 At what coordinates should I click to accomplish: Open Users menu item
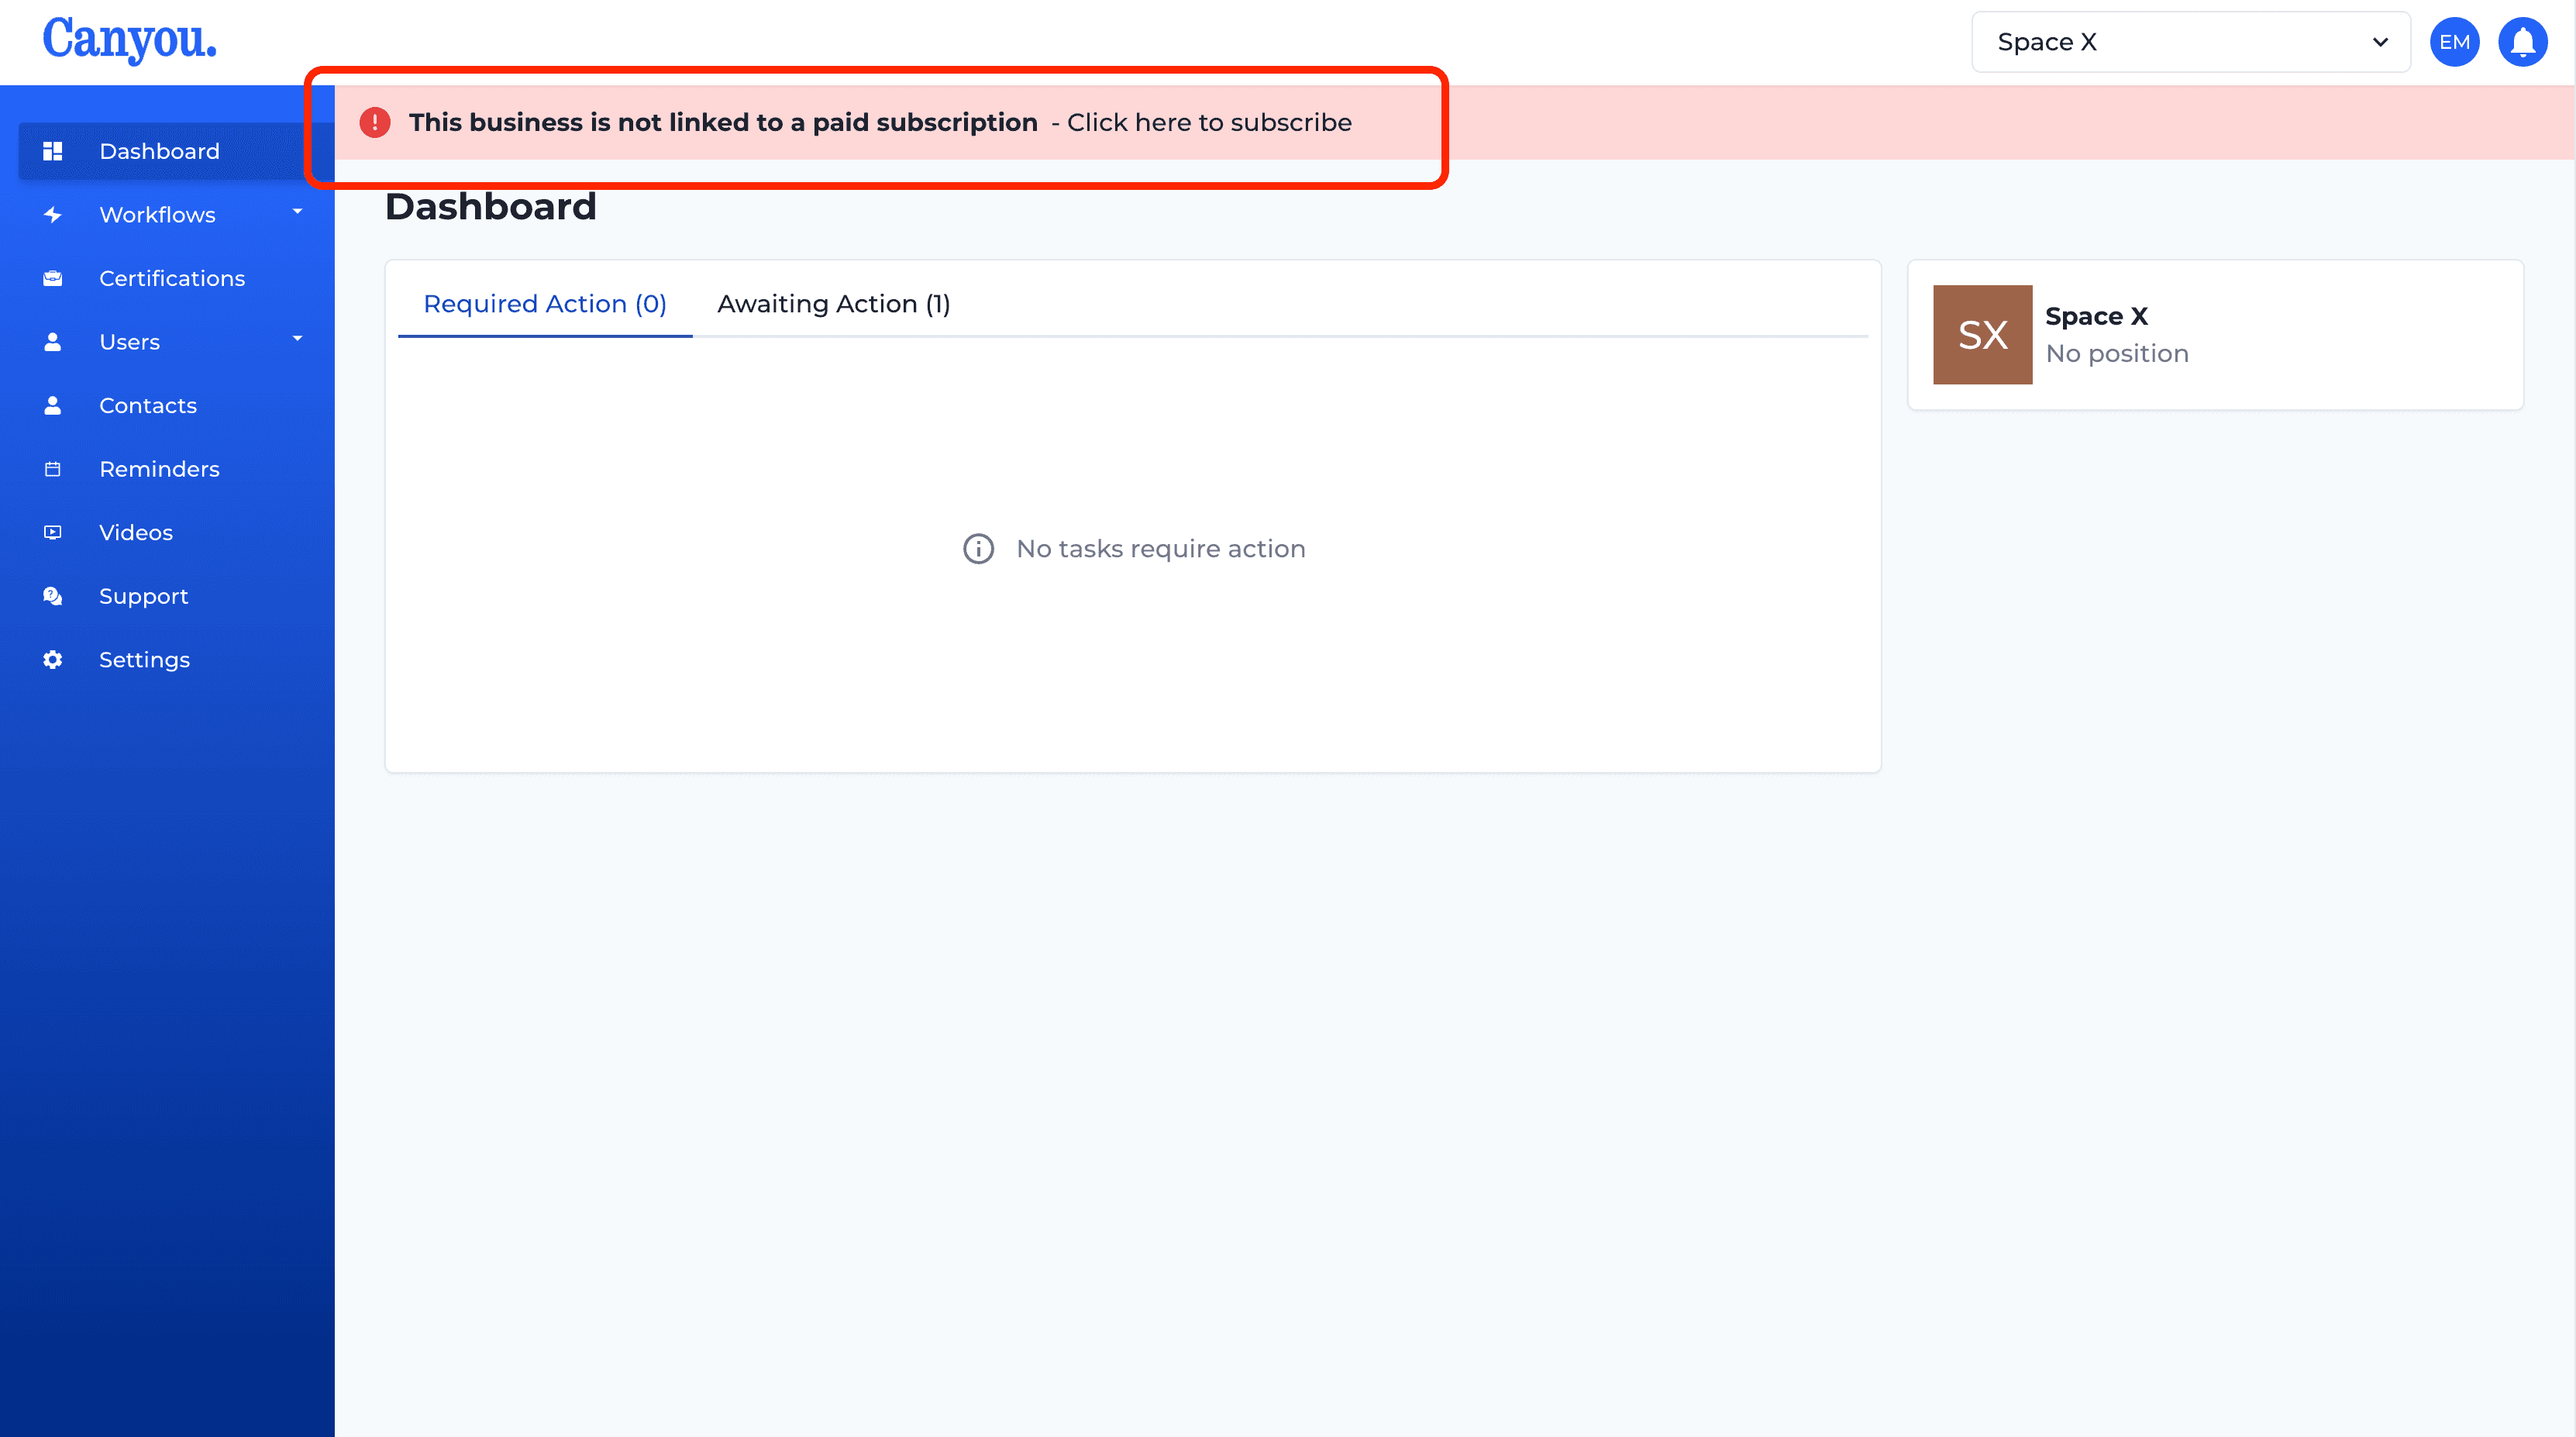176,342
